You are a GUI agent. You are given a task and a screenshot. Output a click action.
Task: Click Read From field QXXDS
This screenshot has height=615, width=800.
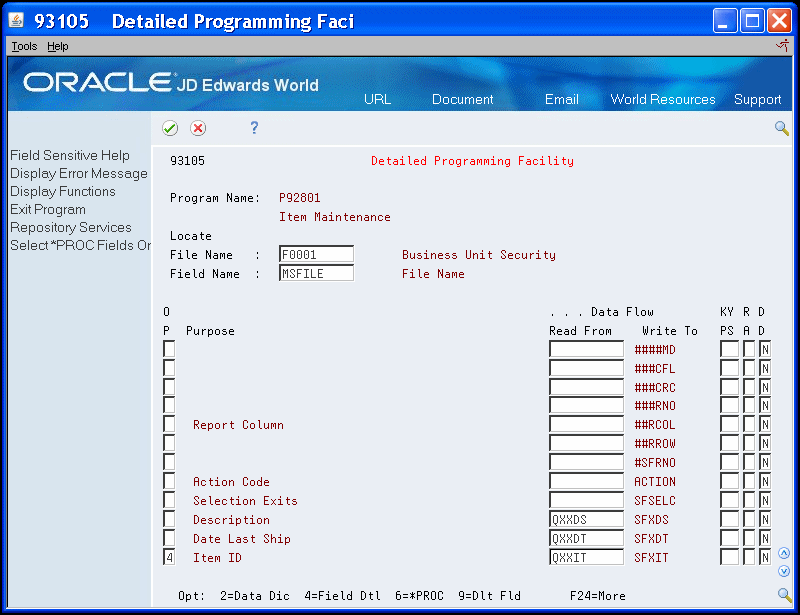pos(586,519)
